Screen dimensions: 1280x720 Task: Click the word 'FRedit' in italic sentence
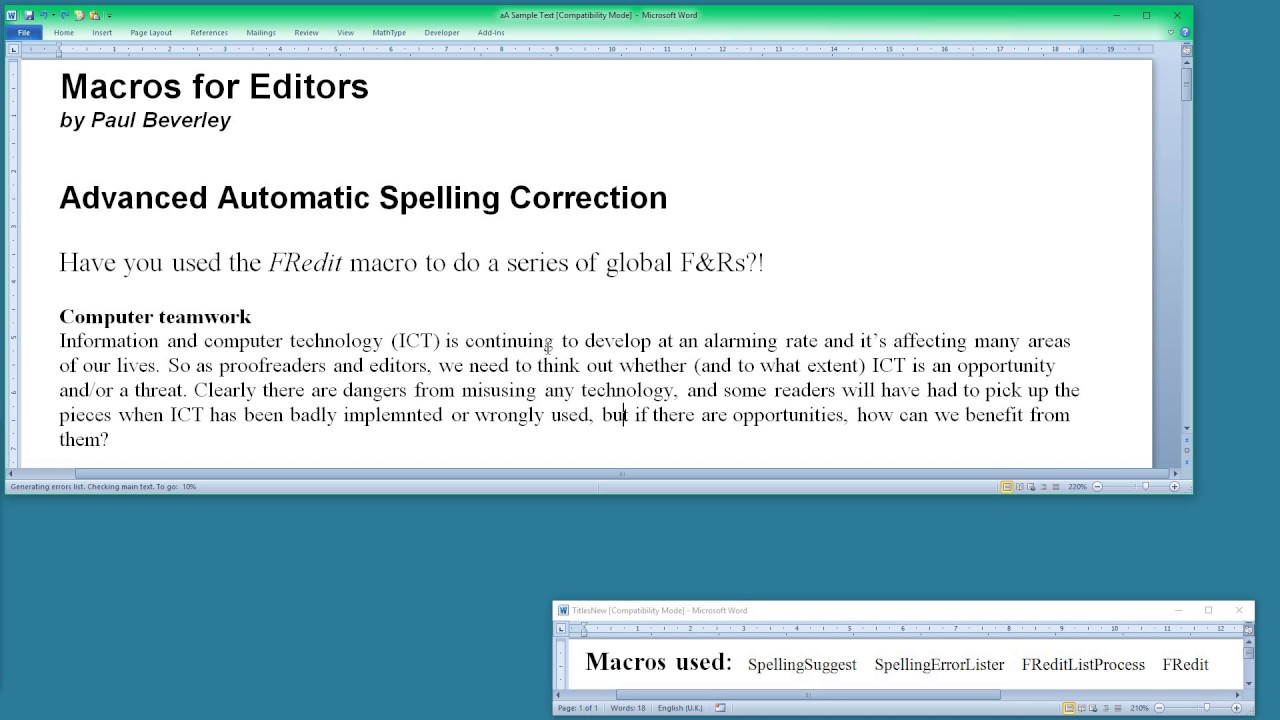coord(305,263)
